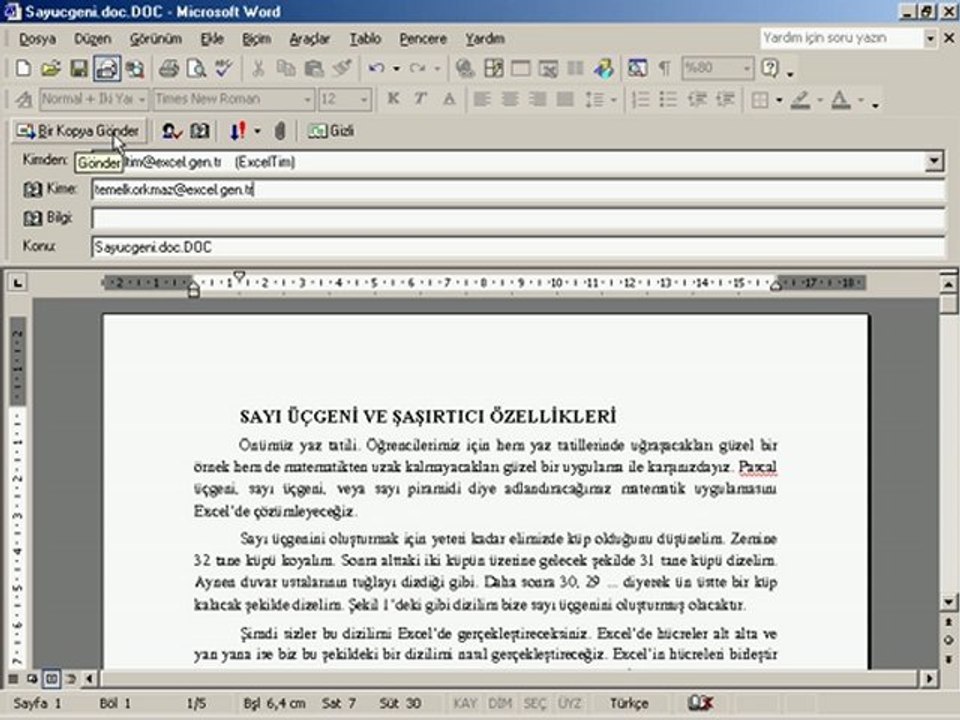Viewport: 960px width, 720px height.
Task: Toggle Show/Hide paragraph marks ¶
Action: [x=664, y=68]
